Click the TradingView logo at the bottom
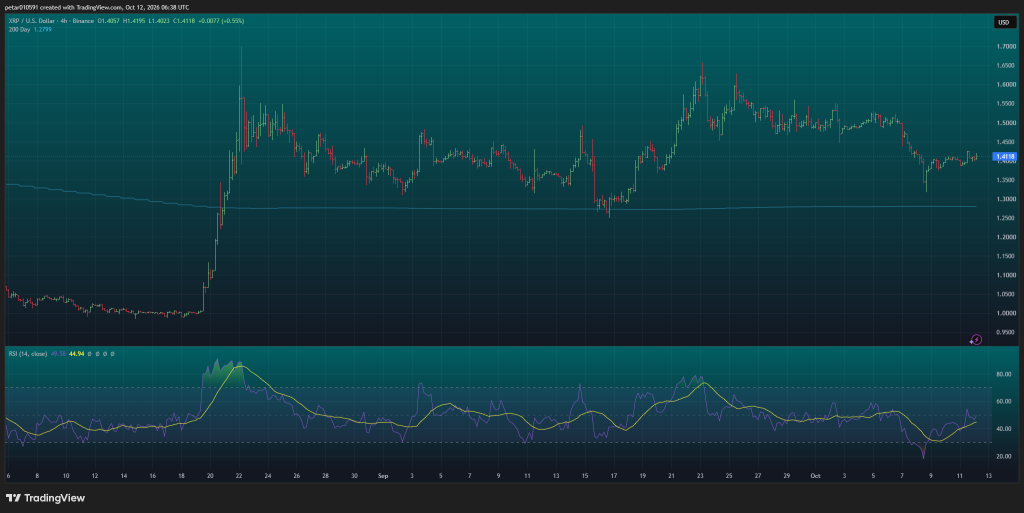The image size is (1024, 513). (x=46, y=498)
